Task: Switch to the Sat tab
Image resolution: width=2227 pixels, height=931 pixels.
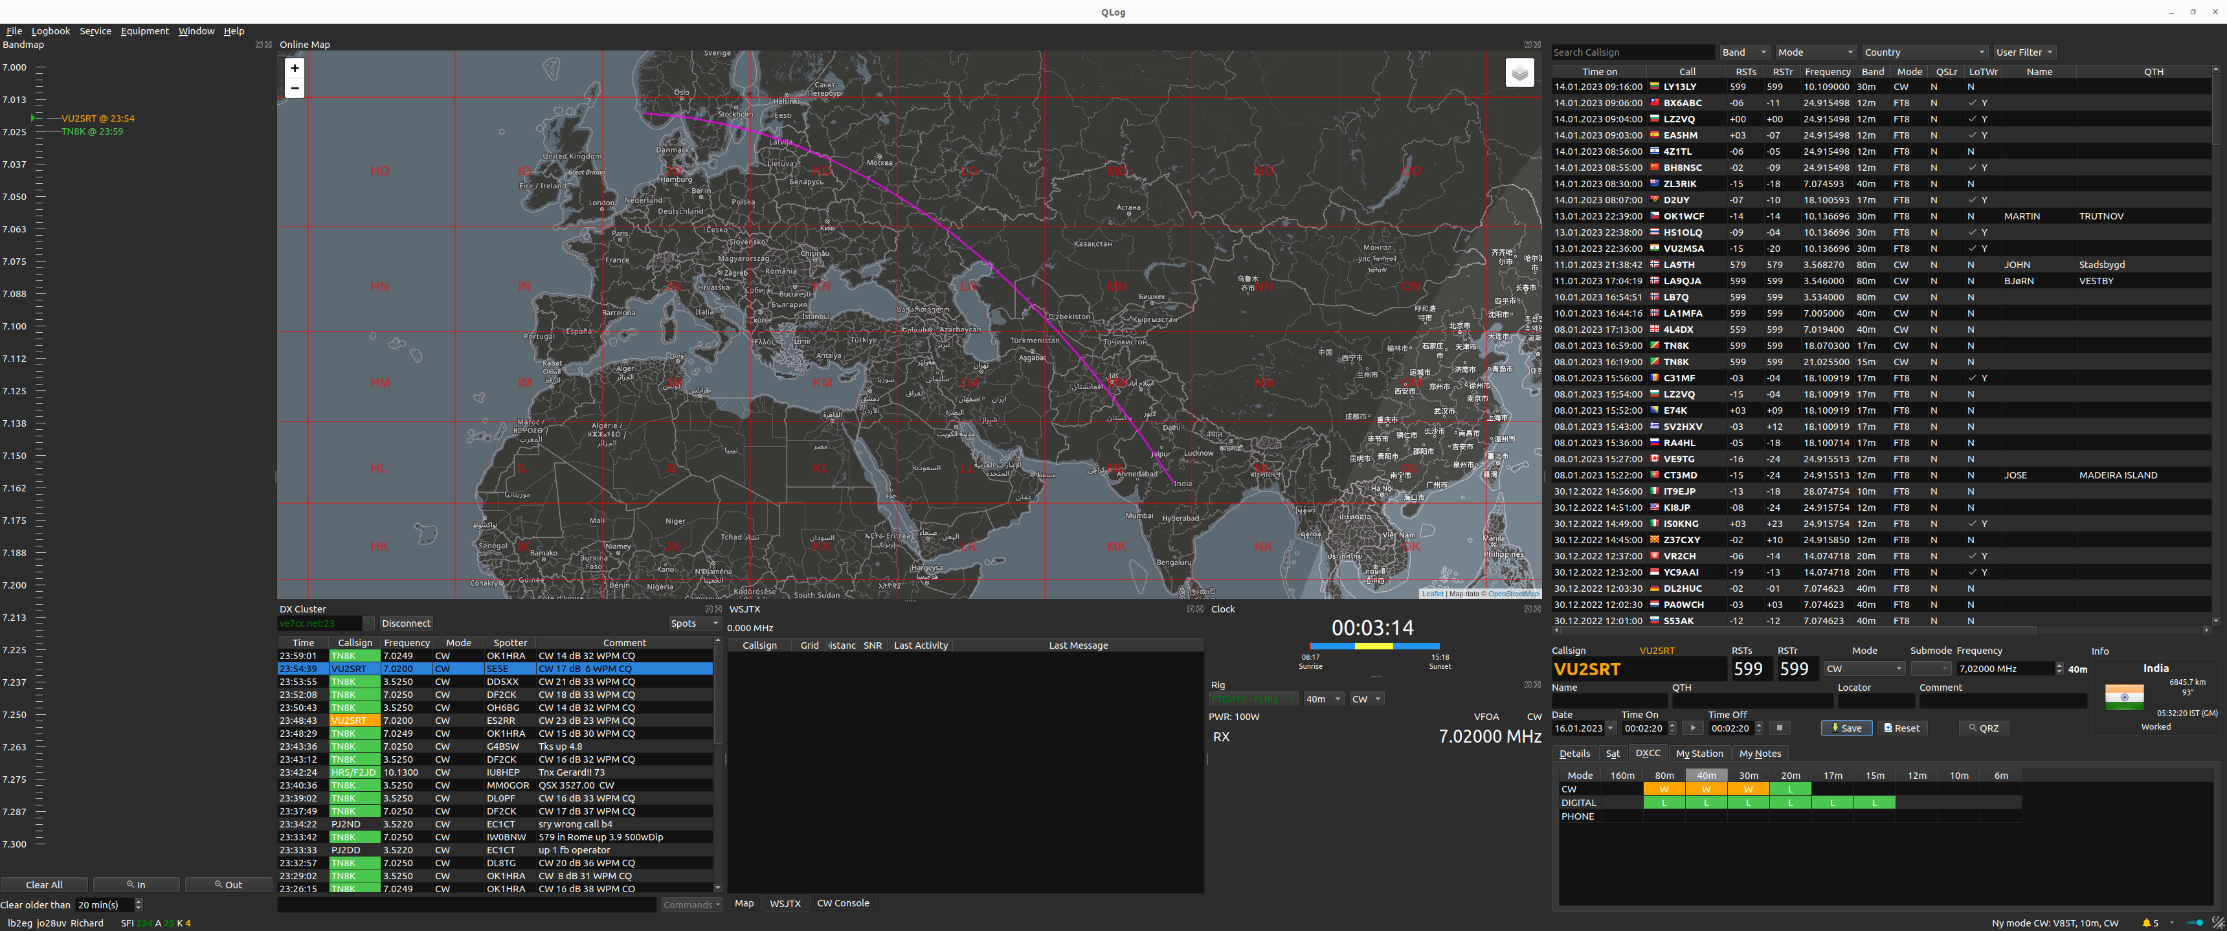Action: pos(1612,754)
